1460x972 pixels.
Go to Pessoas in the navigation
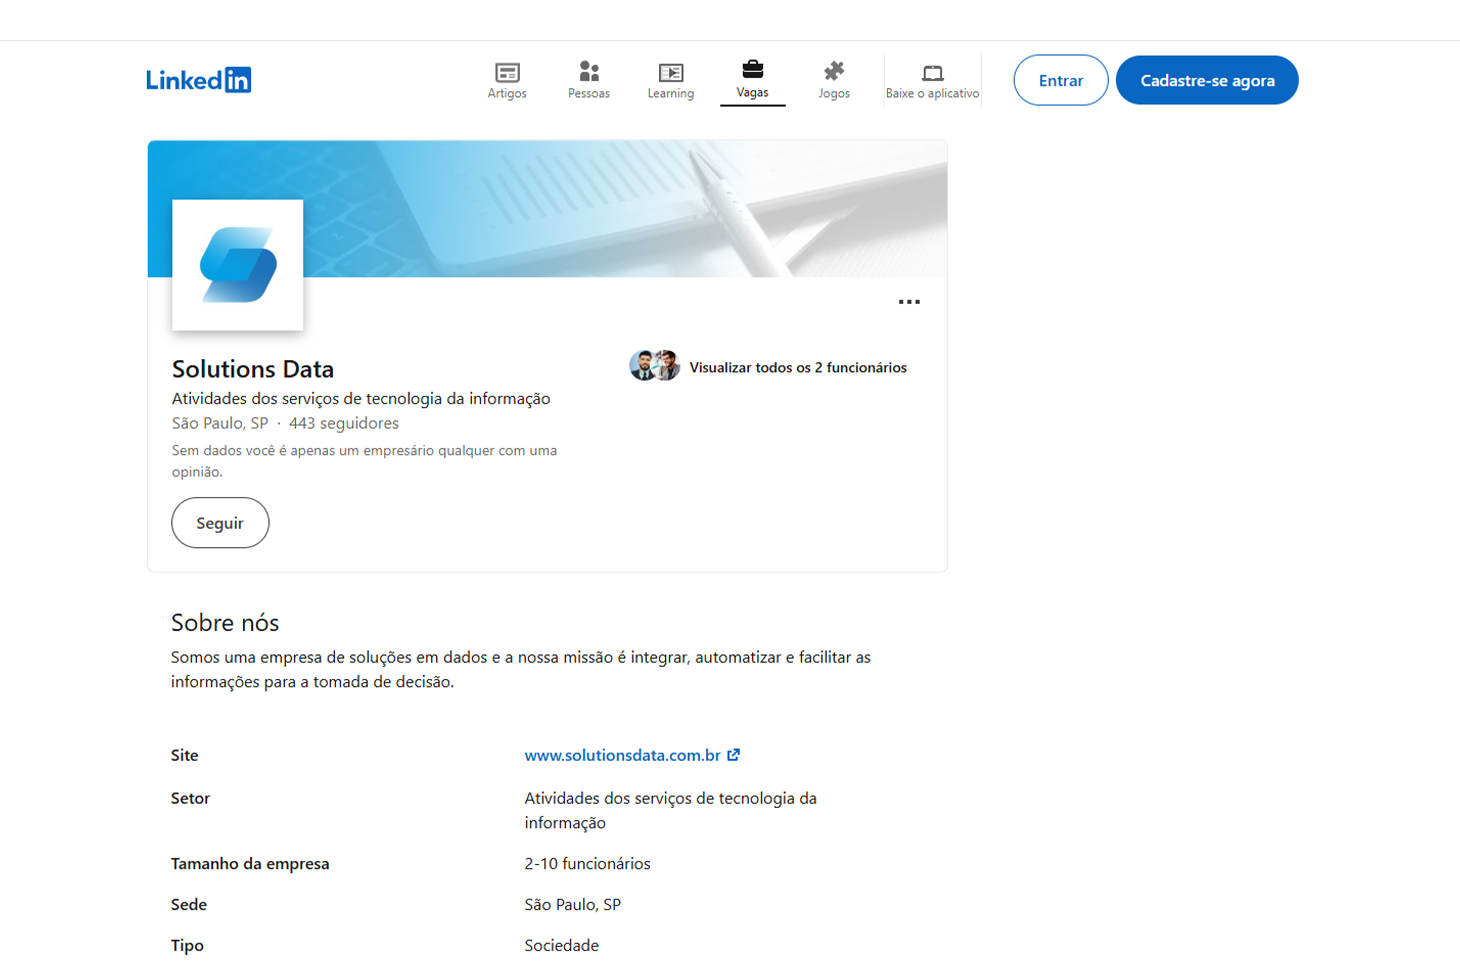tap(588, 79)
